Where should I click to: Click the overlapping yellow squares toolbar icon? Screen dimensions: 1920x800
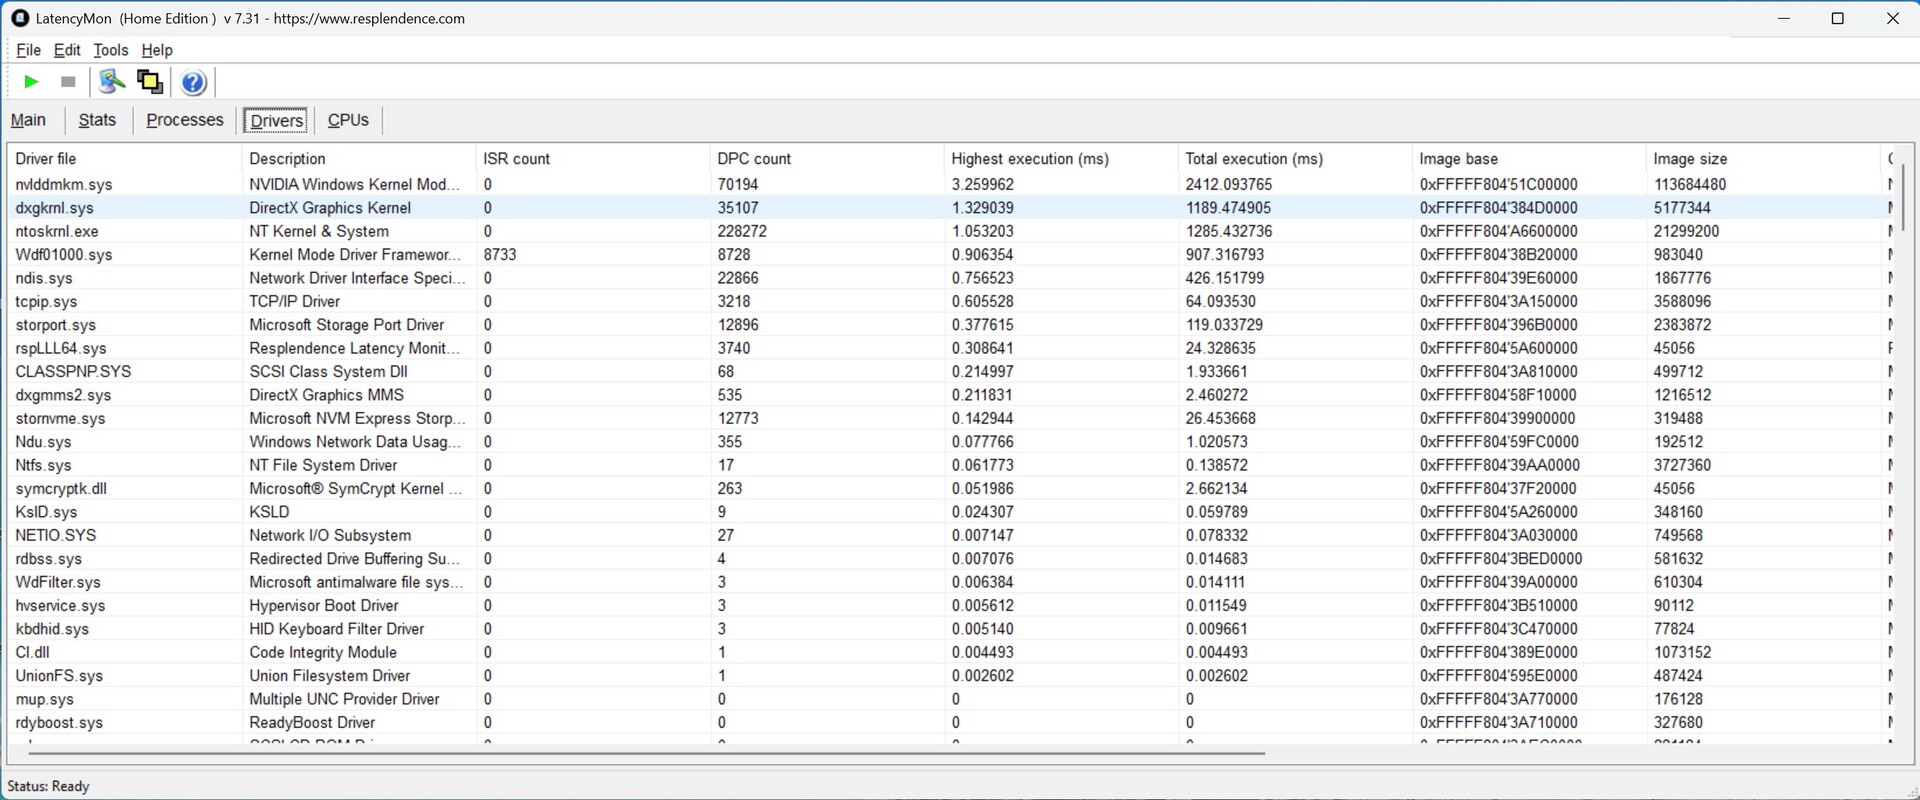150,82
